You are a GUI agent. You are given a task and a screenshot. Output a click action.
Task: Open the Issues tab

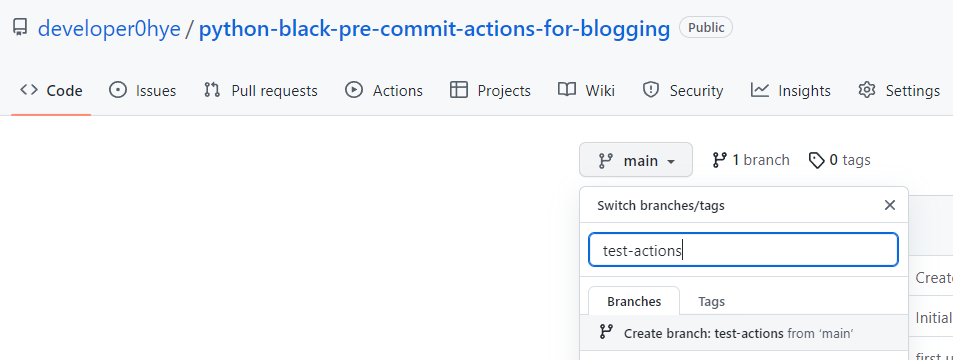pos(142,91)
